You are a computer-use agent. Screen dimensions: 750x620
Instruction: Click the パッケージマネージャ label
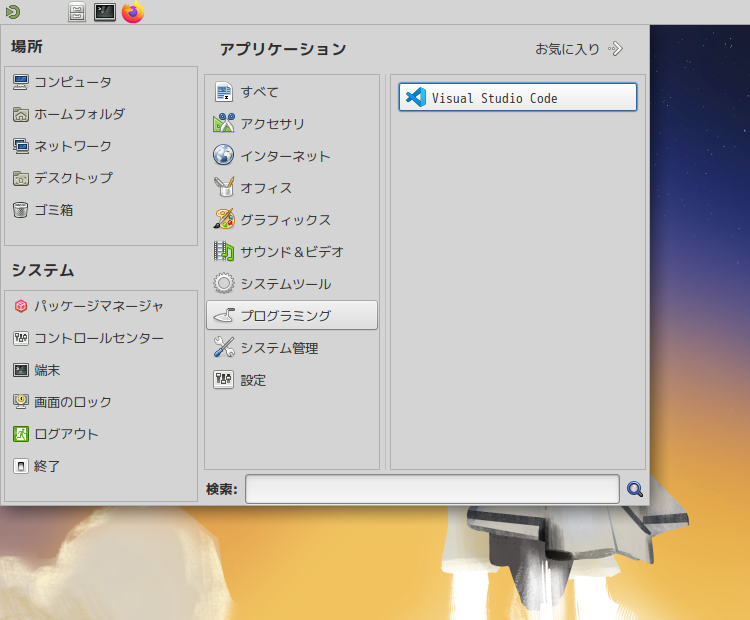click(99, 306)
